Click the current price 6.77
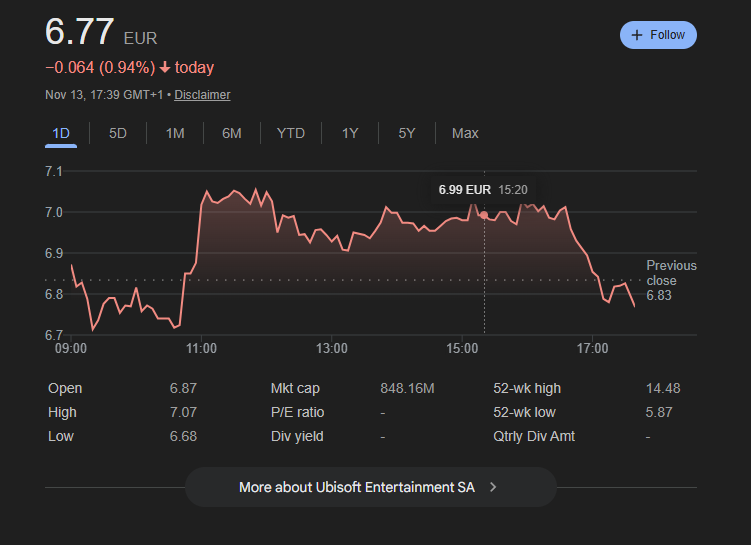This screenshot has height=545, width=751. pyautogui.click(x=80, y=32)
